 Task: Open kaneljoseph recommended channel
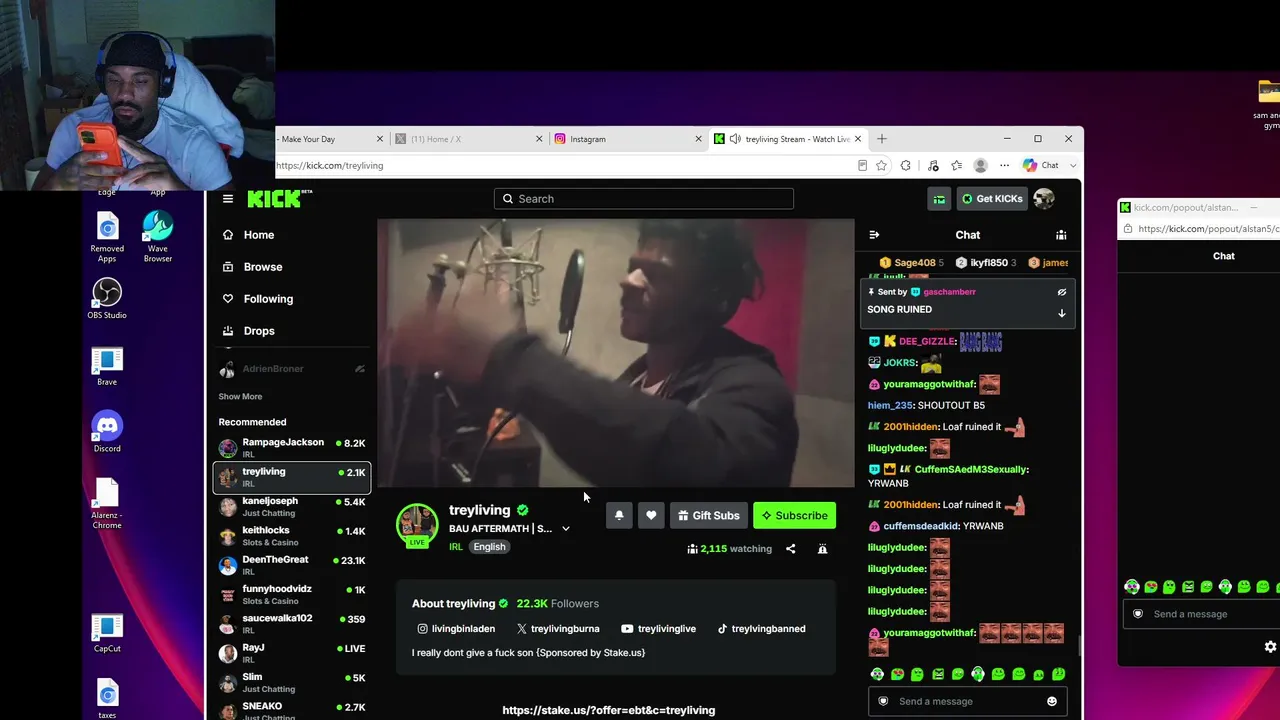click(292, 506)
